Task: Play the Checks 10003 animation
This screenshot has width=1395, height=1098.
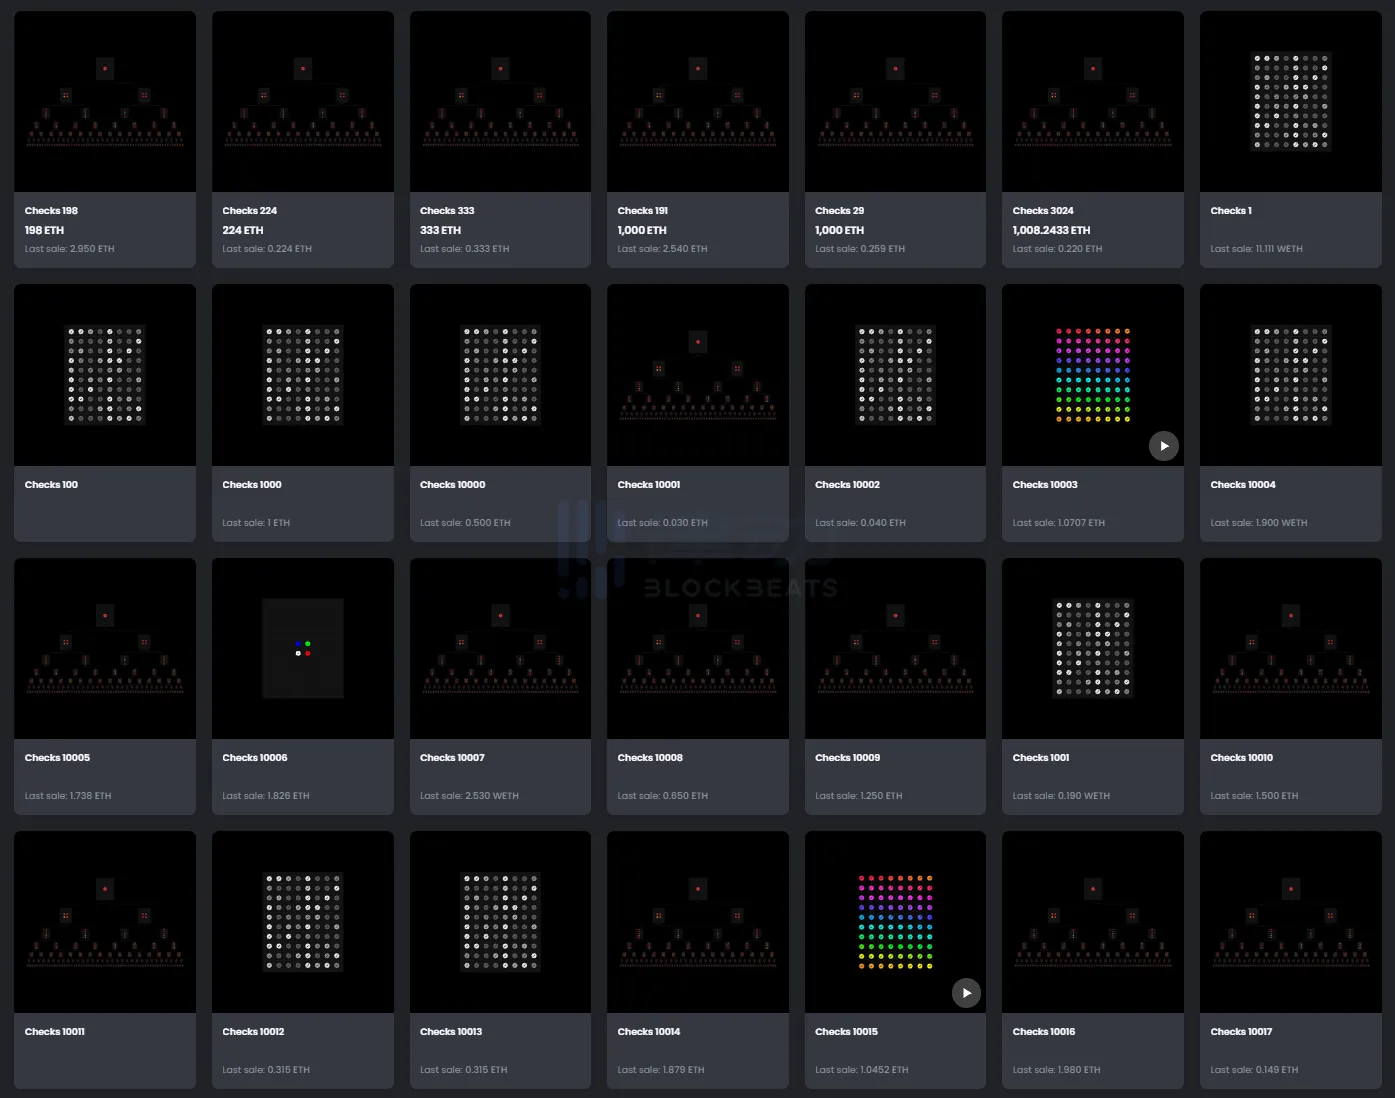Action: (x=1163, y=446)
